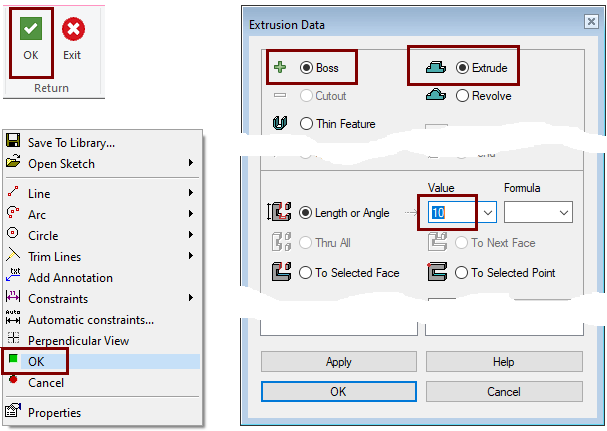Expand the Formula combo box
The height and width of the screenshot is (431, 607).
click(x=564, y=212)
